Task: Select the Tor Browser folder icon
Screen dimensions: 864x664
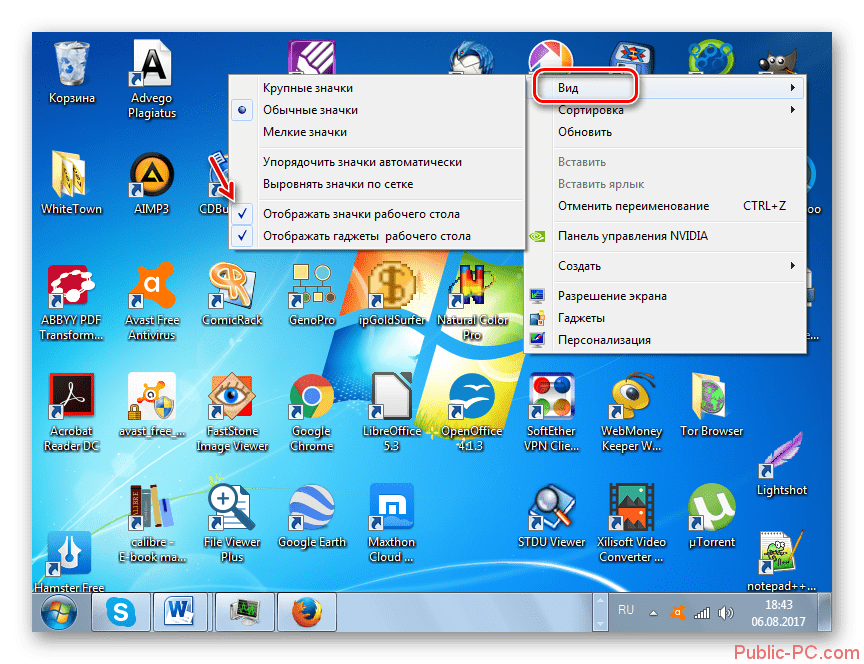Action: pos(711,406)
